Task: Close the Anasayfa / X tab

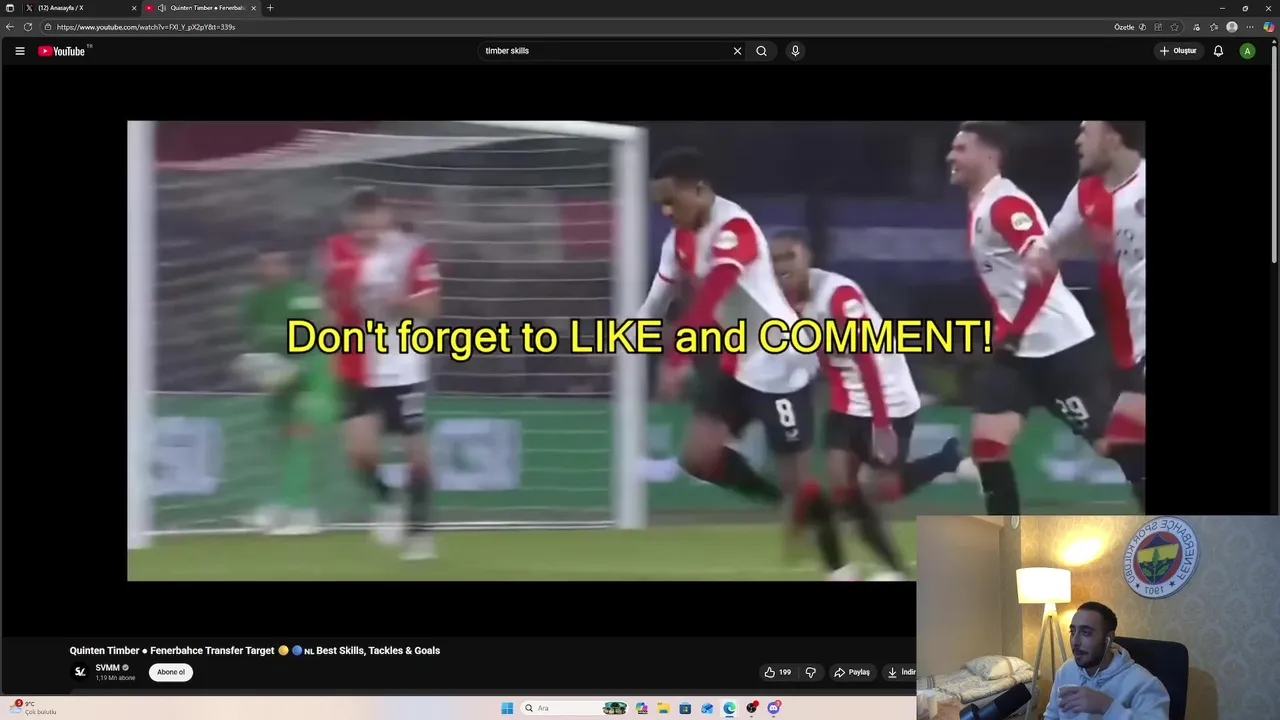Action: click(x=134, y=8)
